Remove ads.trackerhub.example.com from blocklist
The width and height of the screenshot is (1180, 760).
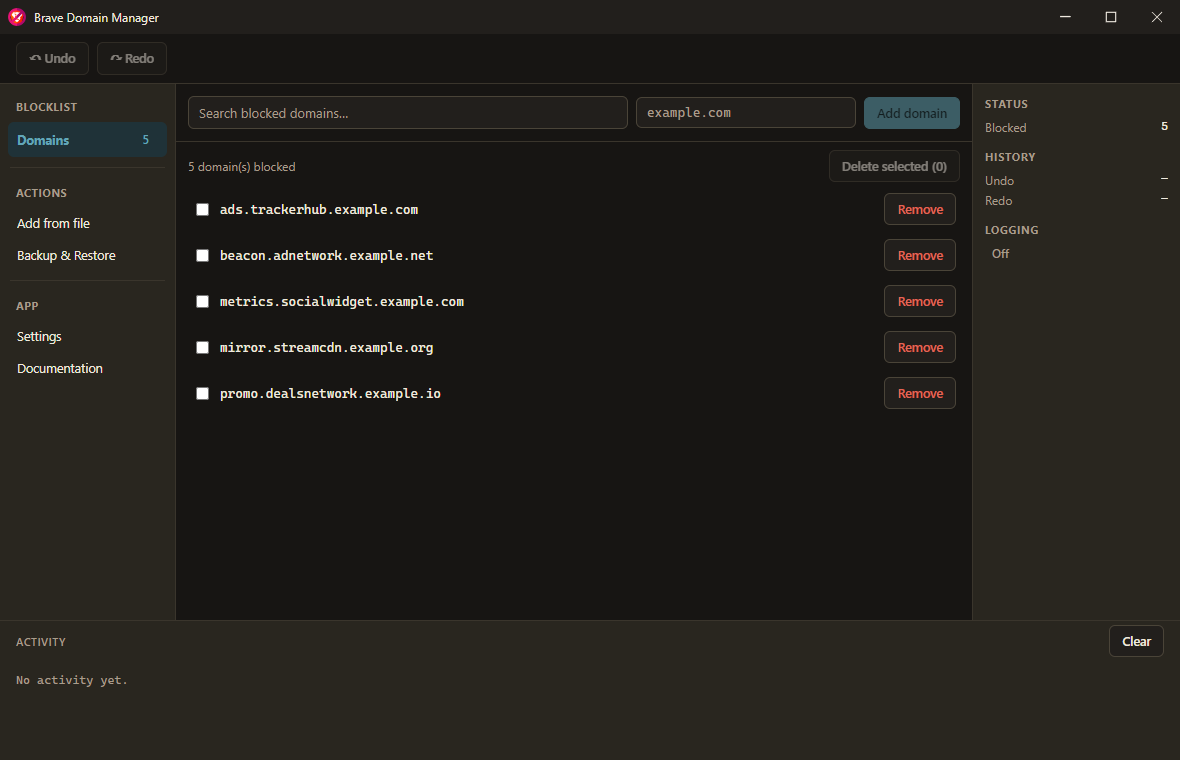[x=920, y=210]
